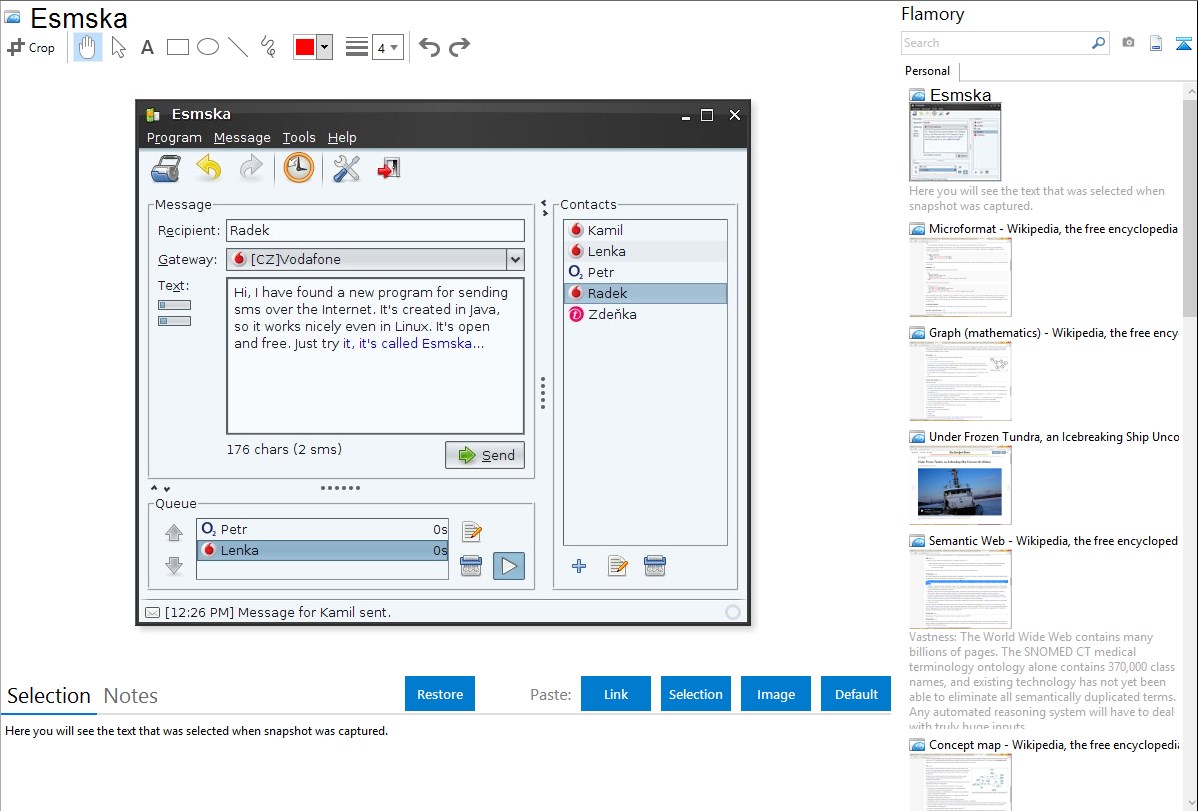The width and height of the screenshot is (1198, 811).
Task: Open the Help menu in Esmska
Action: tap(342, 138)
